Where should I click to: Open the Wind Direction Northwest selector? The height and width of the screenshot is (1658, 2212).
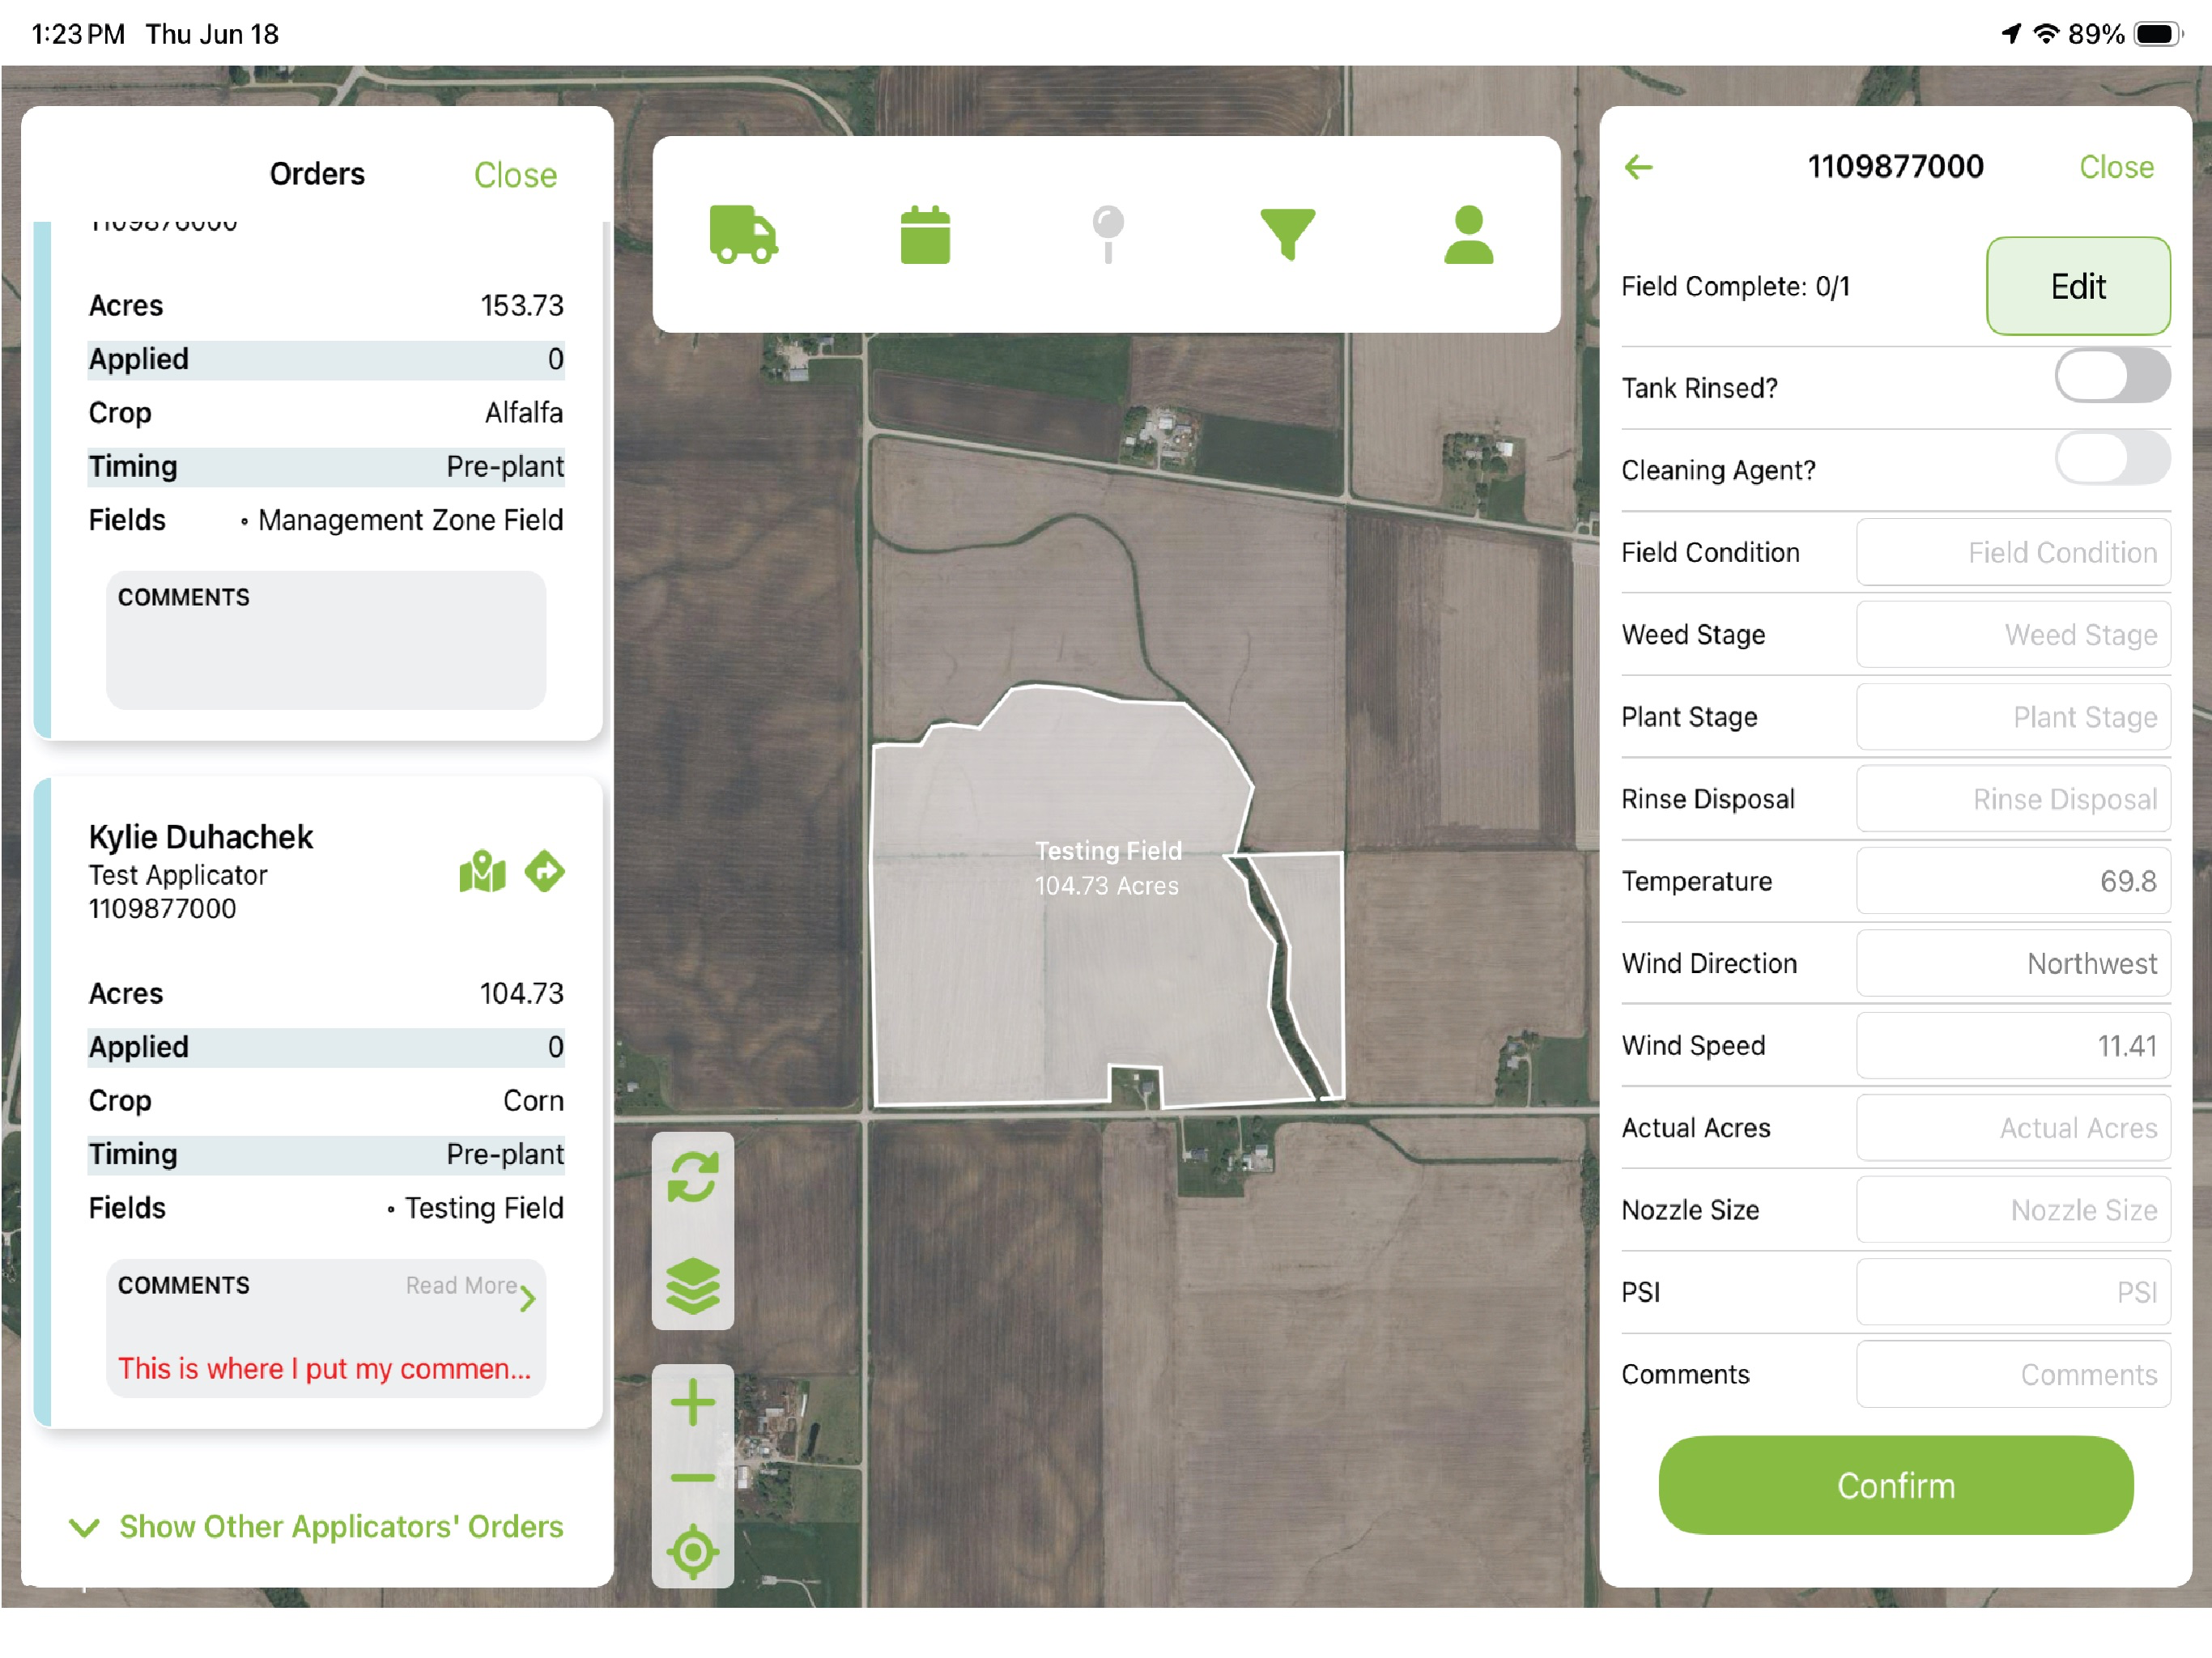point(2013,963)
